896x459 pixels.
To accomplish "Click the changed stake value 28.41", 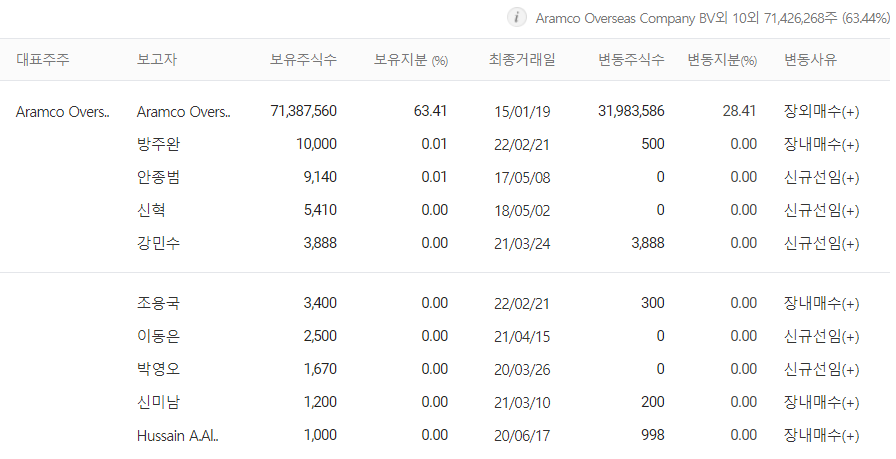I will click(739, 111).
